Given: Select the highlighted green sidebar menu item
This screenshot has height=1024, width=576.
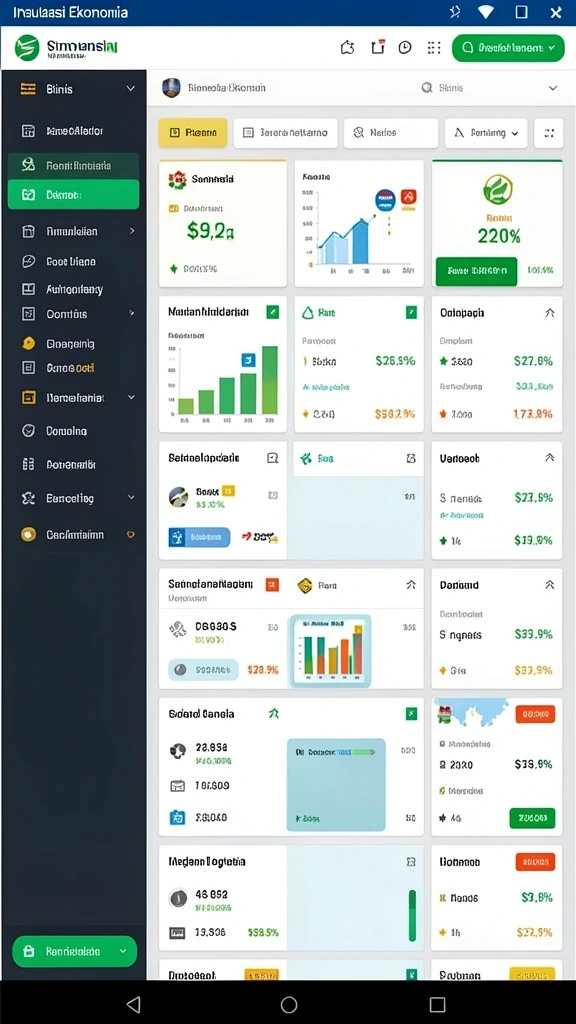Looking at the screenshot, I should 73,195.
